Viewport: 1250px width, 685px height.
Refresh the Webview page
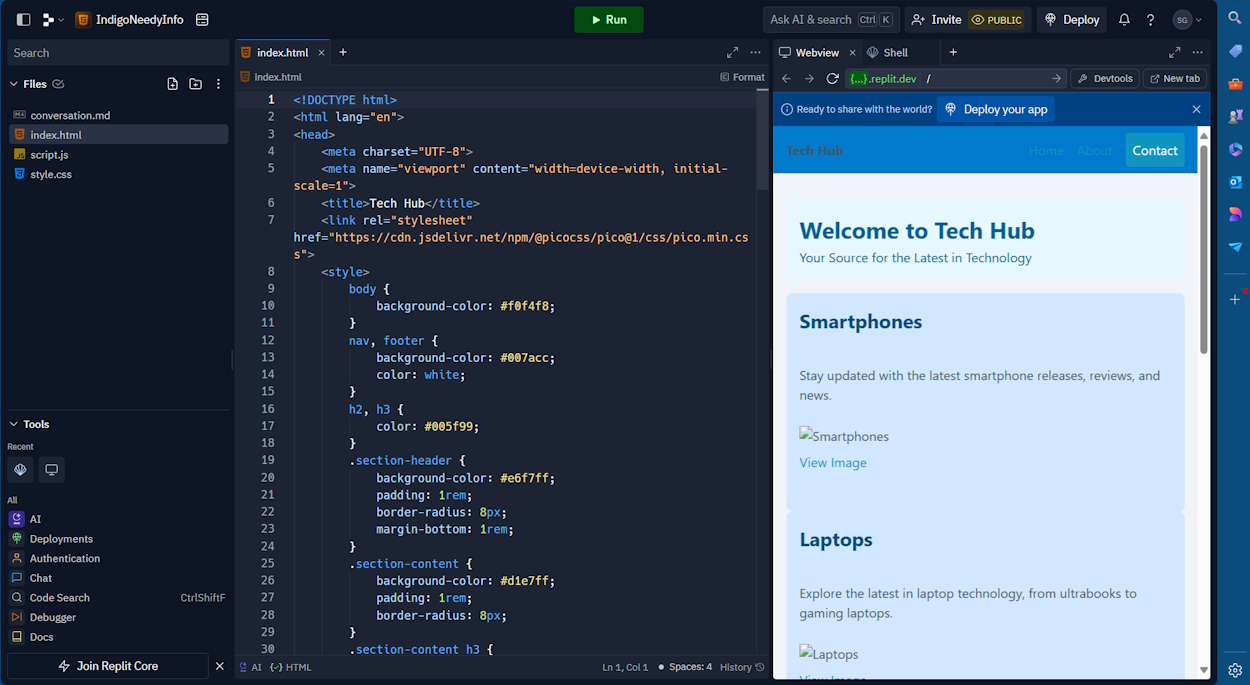pos(832,79)
